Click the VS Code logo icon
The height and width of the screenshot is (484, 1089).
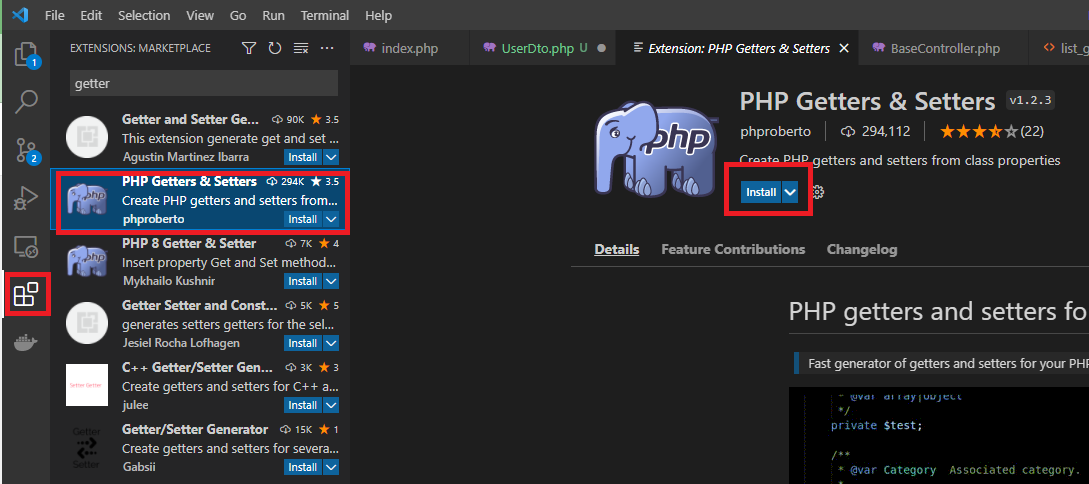coord(20,15)
